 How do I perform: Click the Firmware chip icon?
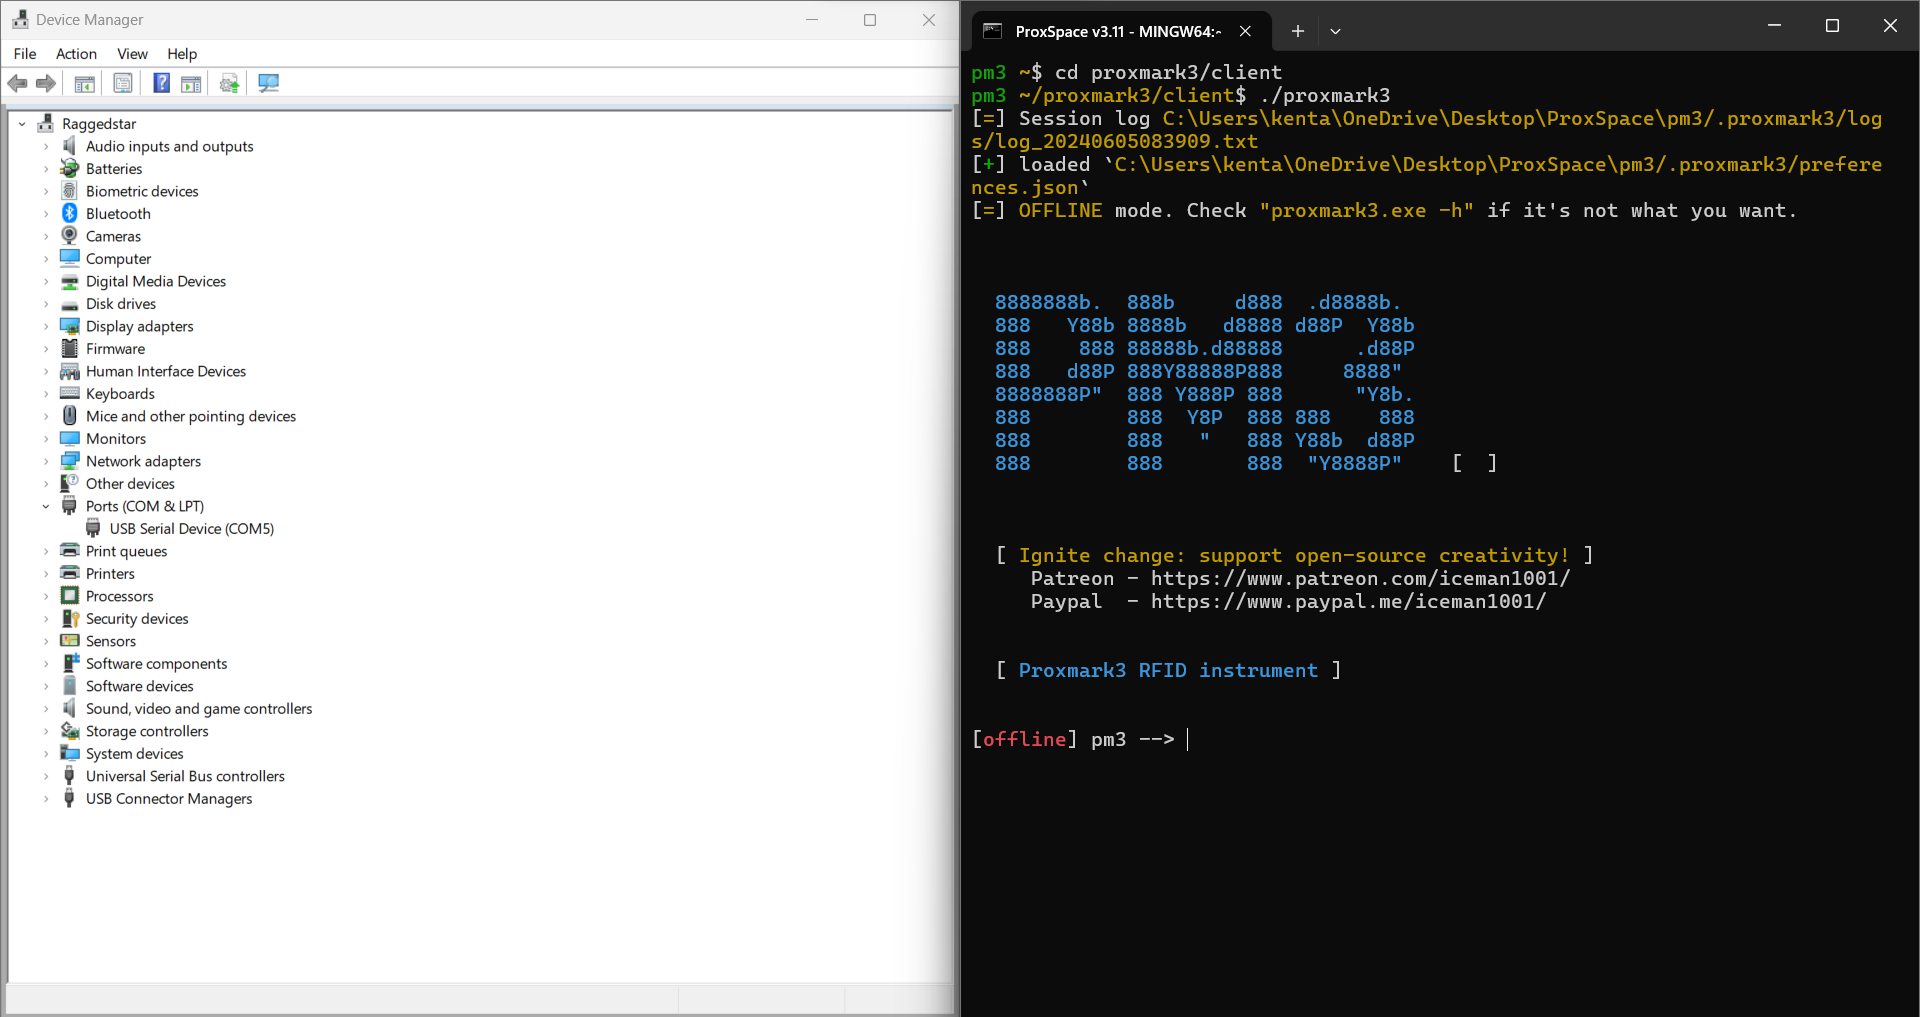point(69,348)
